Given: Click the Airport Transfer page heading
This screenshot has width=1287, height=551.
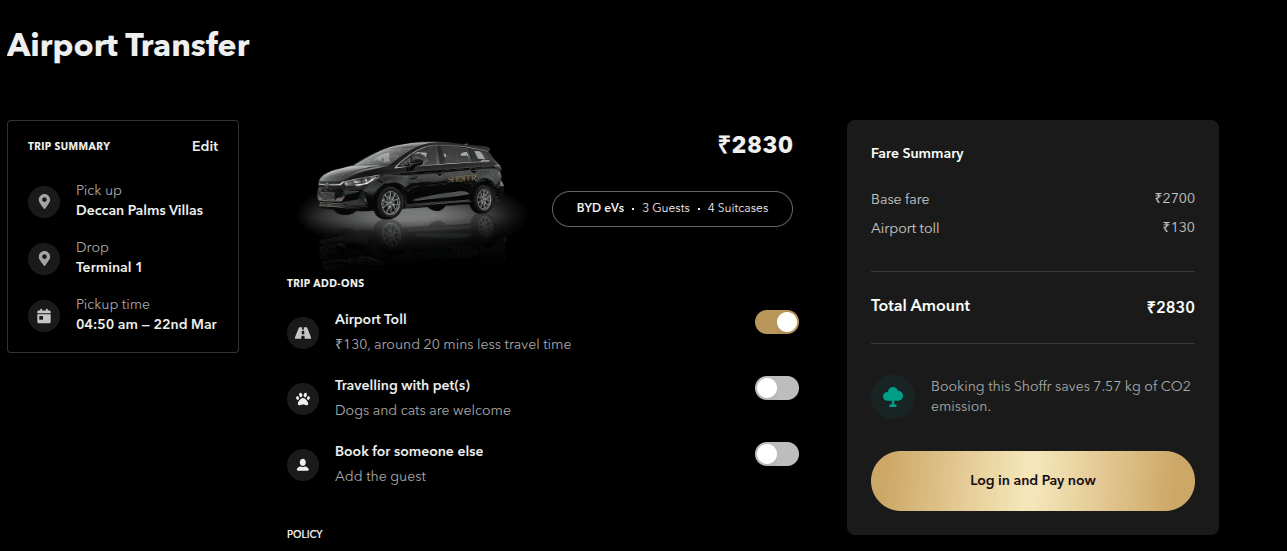Looking at the screenshot, I should click(128, 46).
